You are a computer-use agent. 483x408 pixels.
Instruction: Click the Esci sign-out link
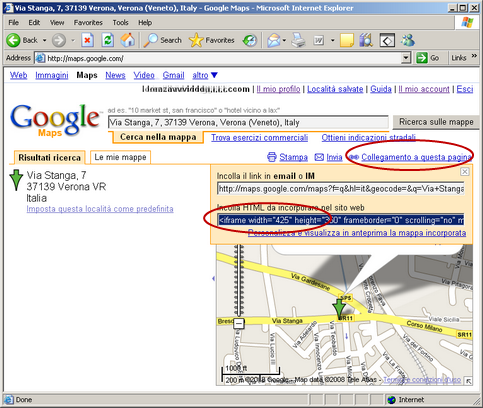click(x=465, y=89)
